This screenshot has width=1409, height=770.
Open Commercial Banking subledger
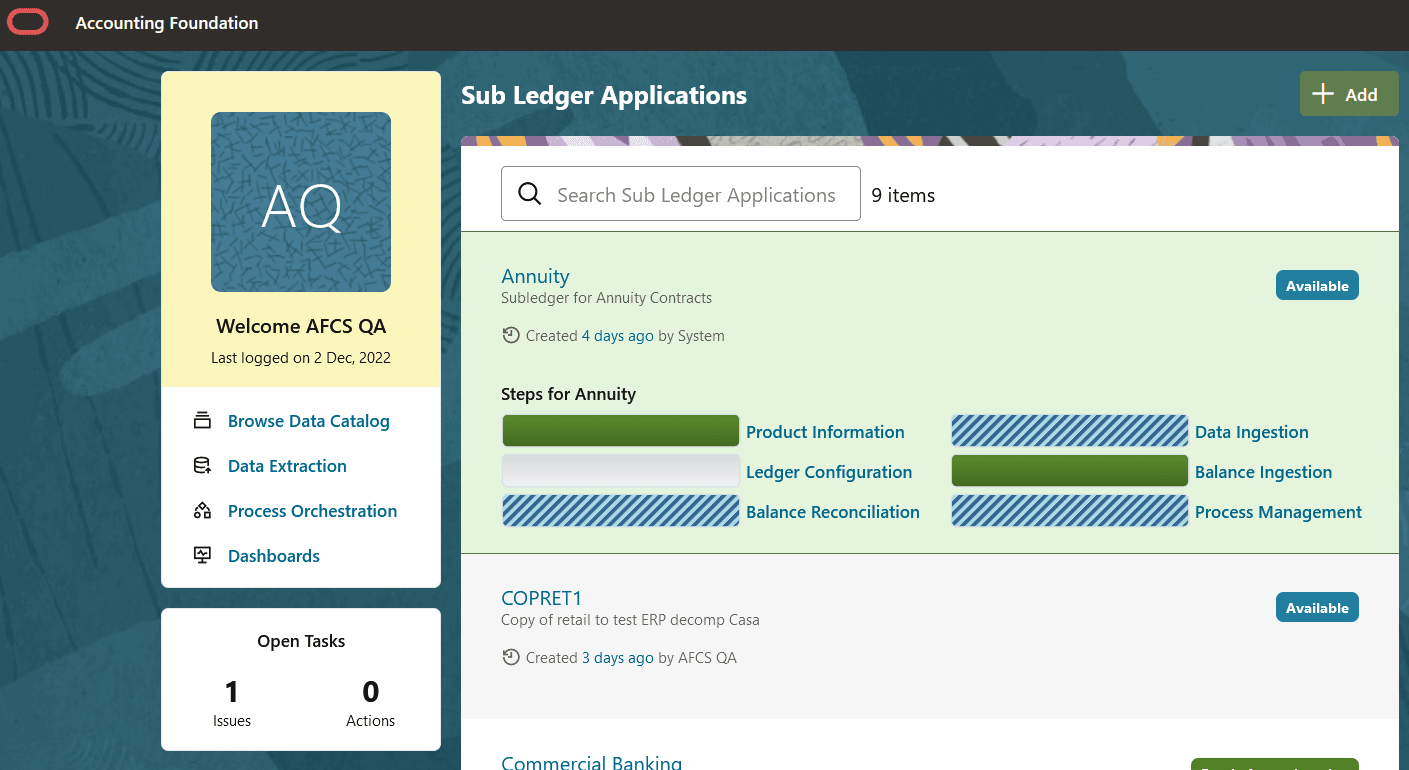click(591, 762)
